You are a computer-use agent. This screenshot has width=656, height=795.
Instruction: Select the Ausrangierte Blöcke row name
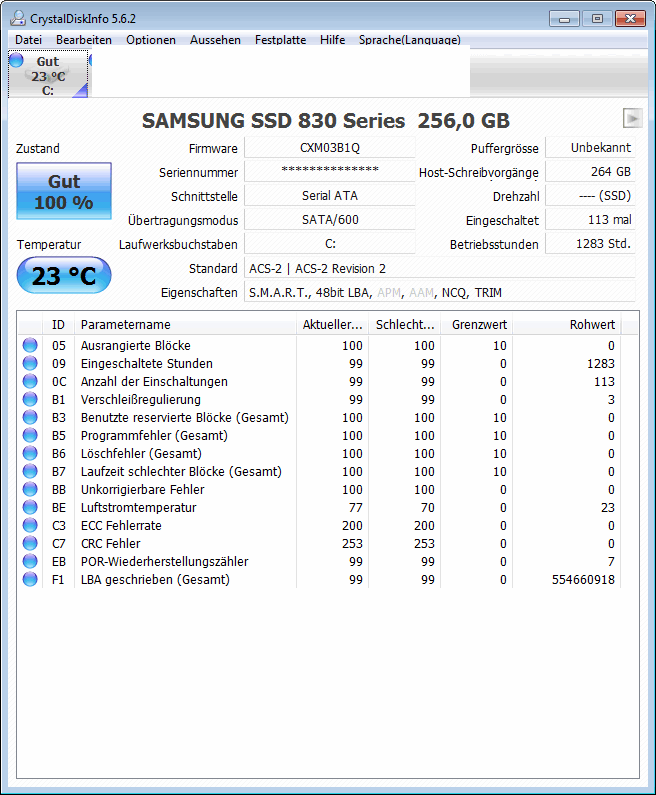tap(135, 345)
